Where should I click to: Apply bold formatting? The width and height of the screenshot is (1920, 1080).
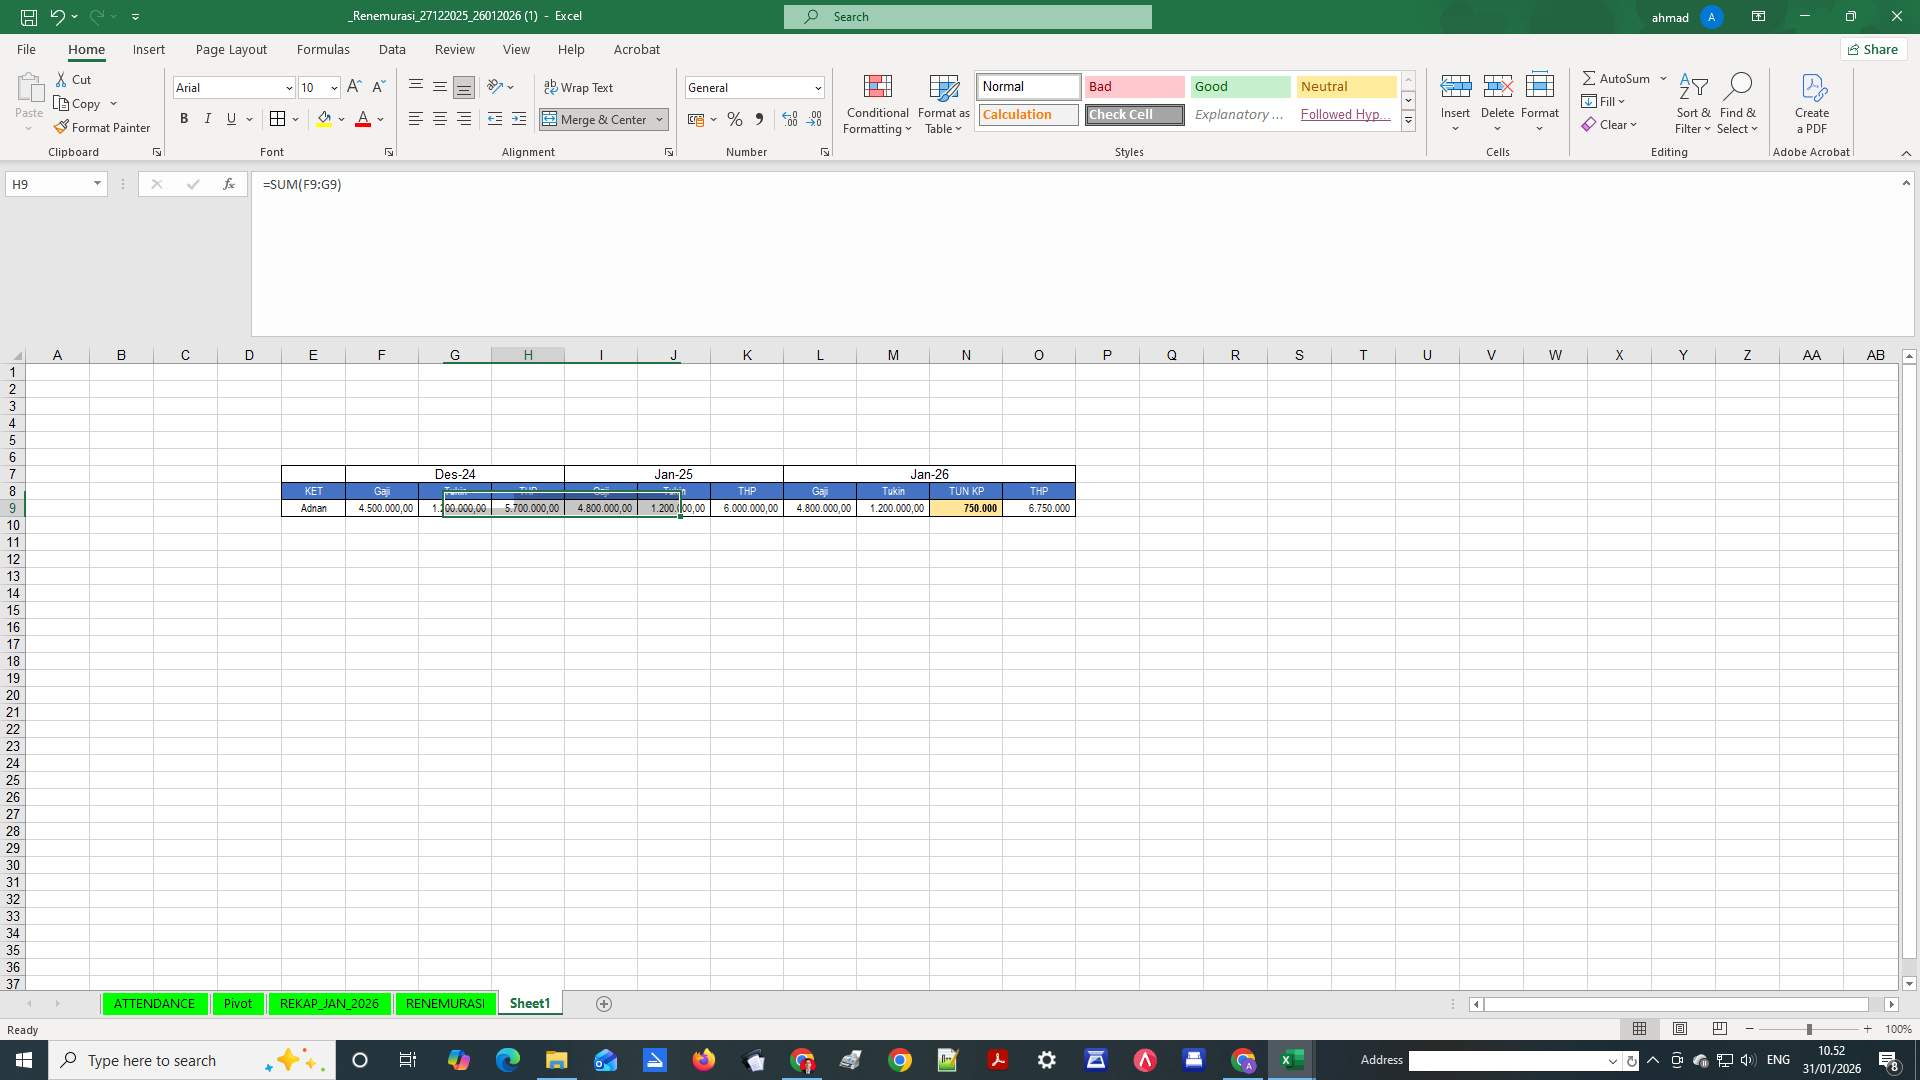183,119
